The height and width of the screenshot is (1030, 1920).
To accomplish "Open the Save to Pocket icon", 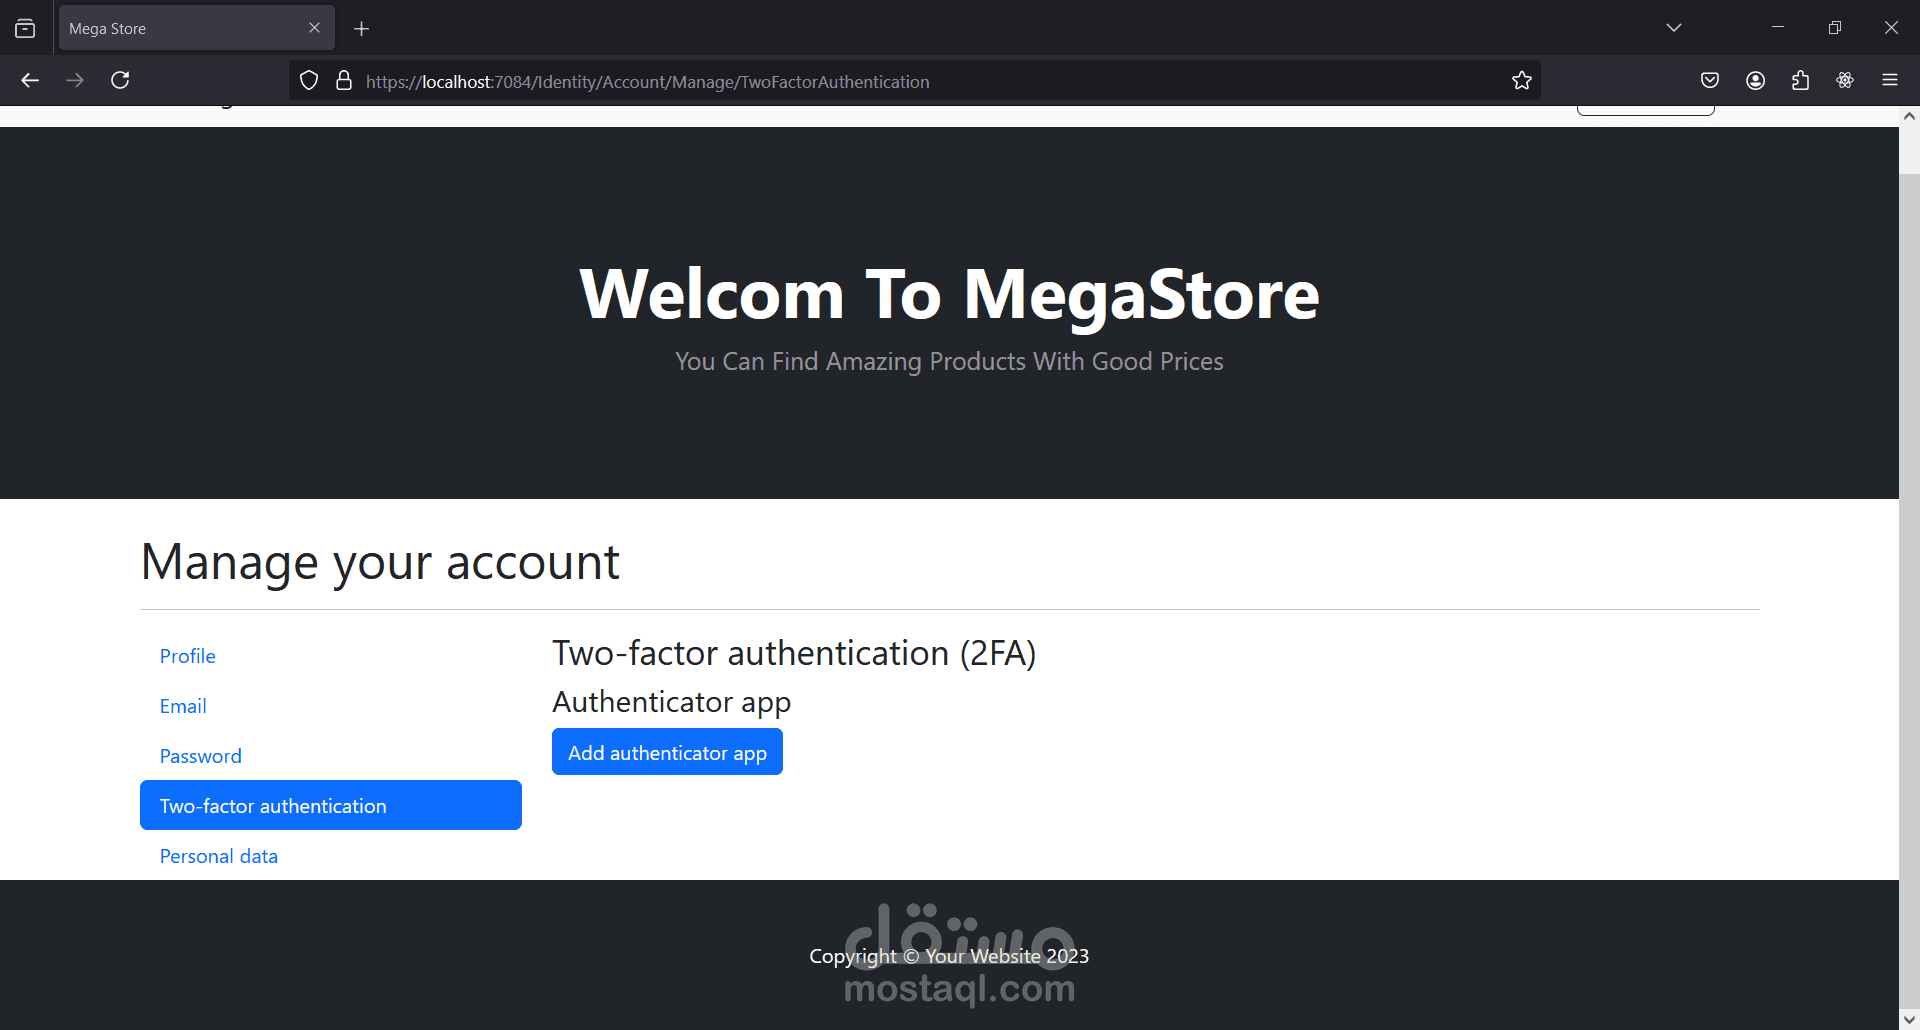I will click(x=1710, y=81).
